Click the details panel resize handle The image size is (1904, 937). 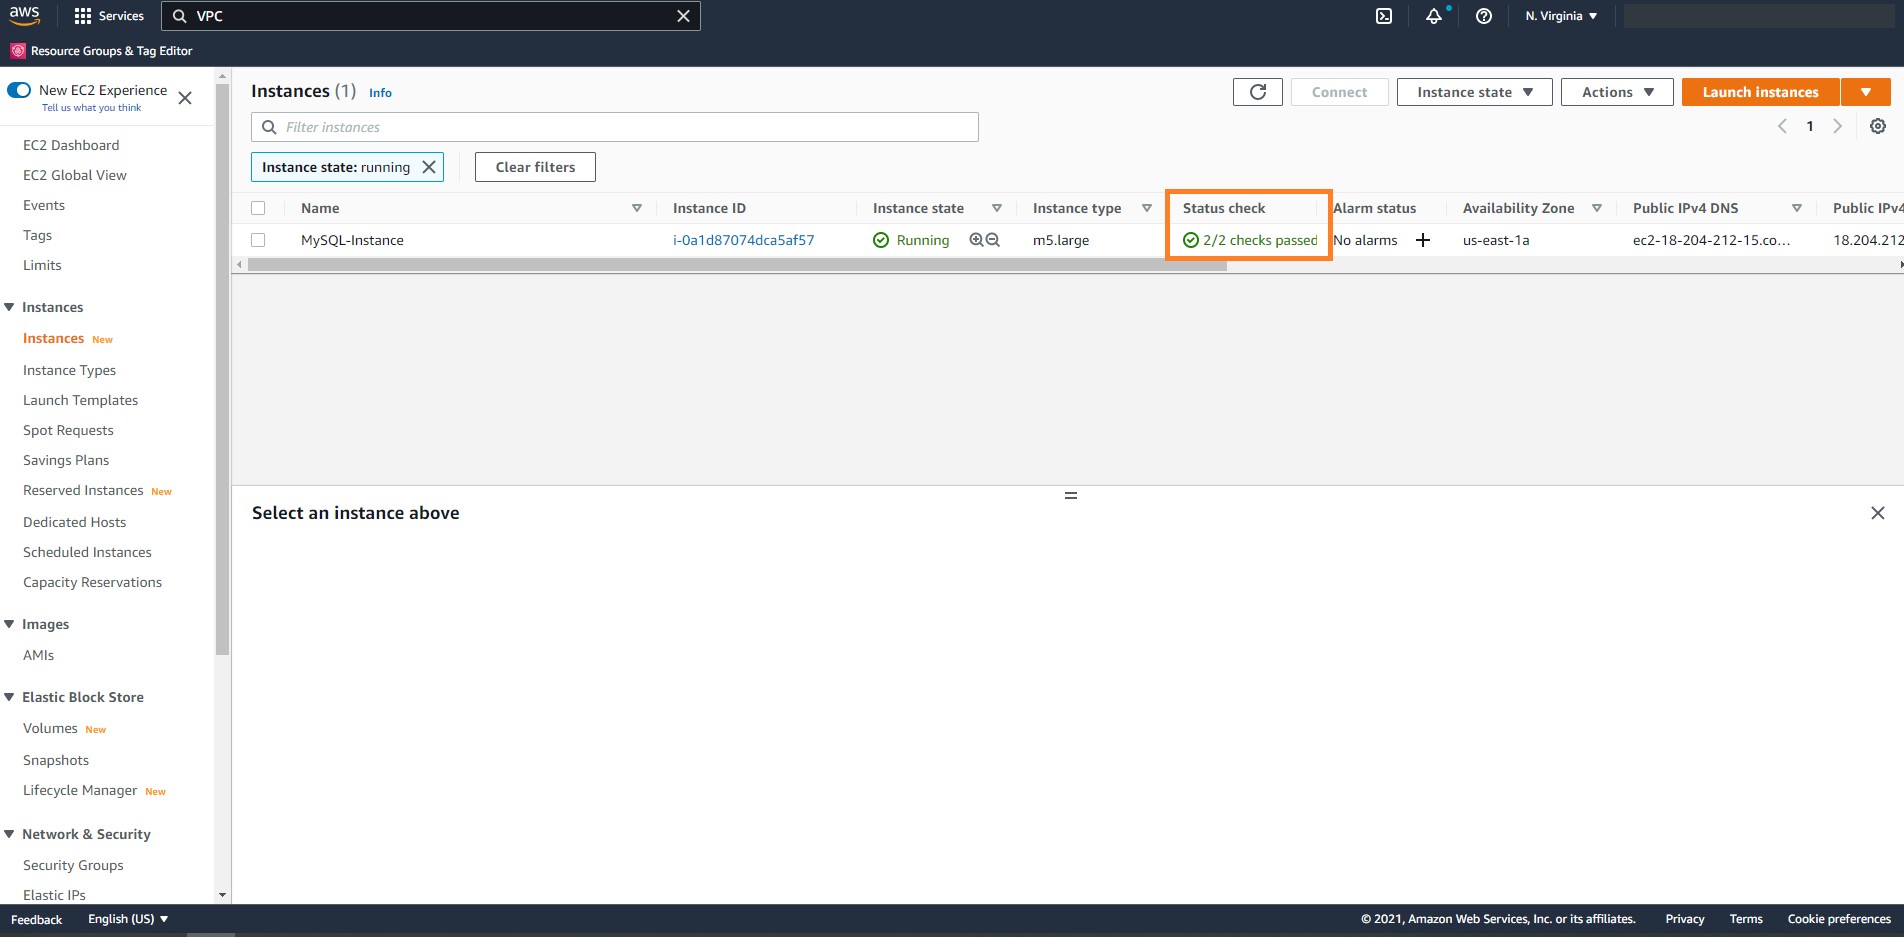point(1071,496)
